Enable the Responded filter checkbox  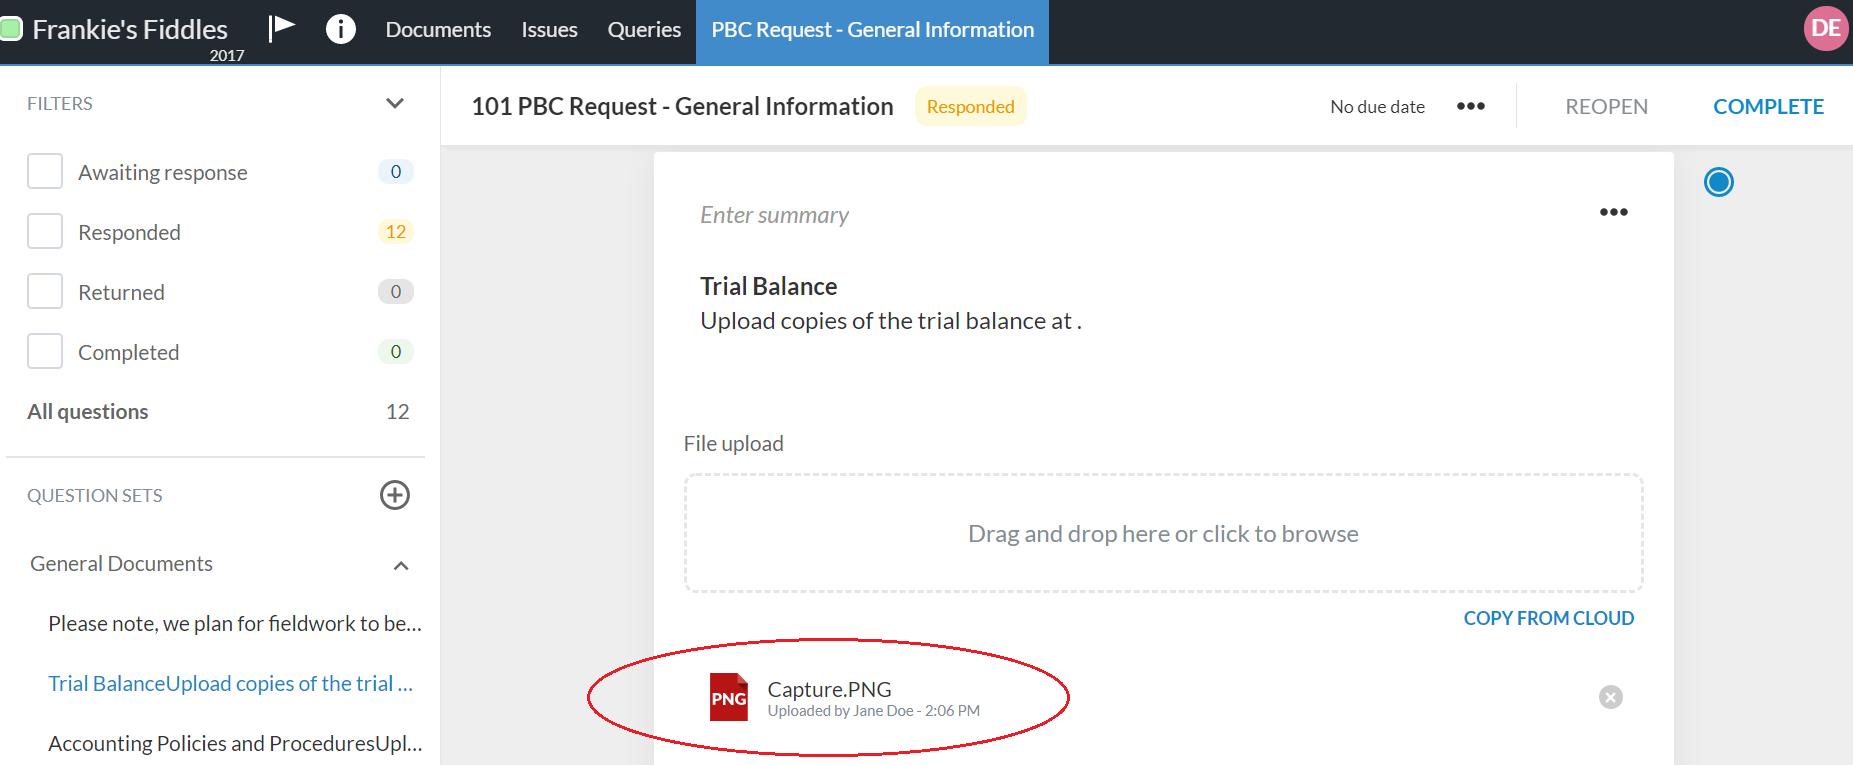tap(45, 231)
